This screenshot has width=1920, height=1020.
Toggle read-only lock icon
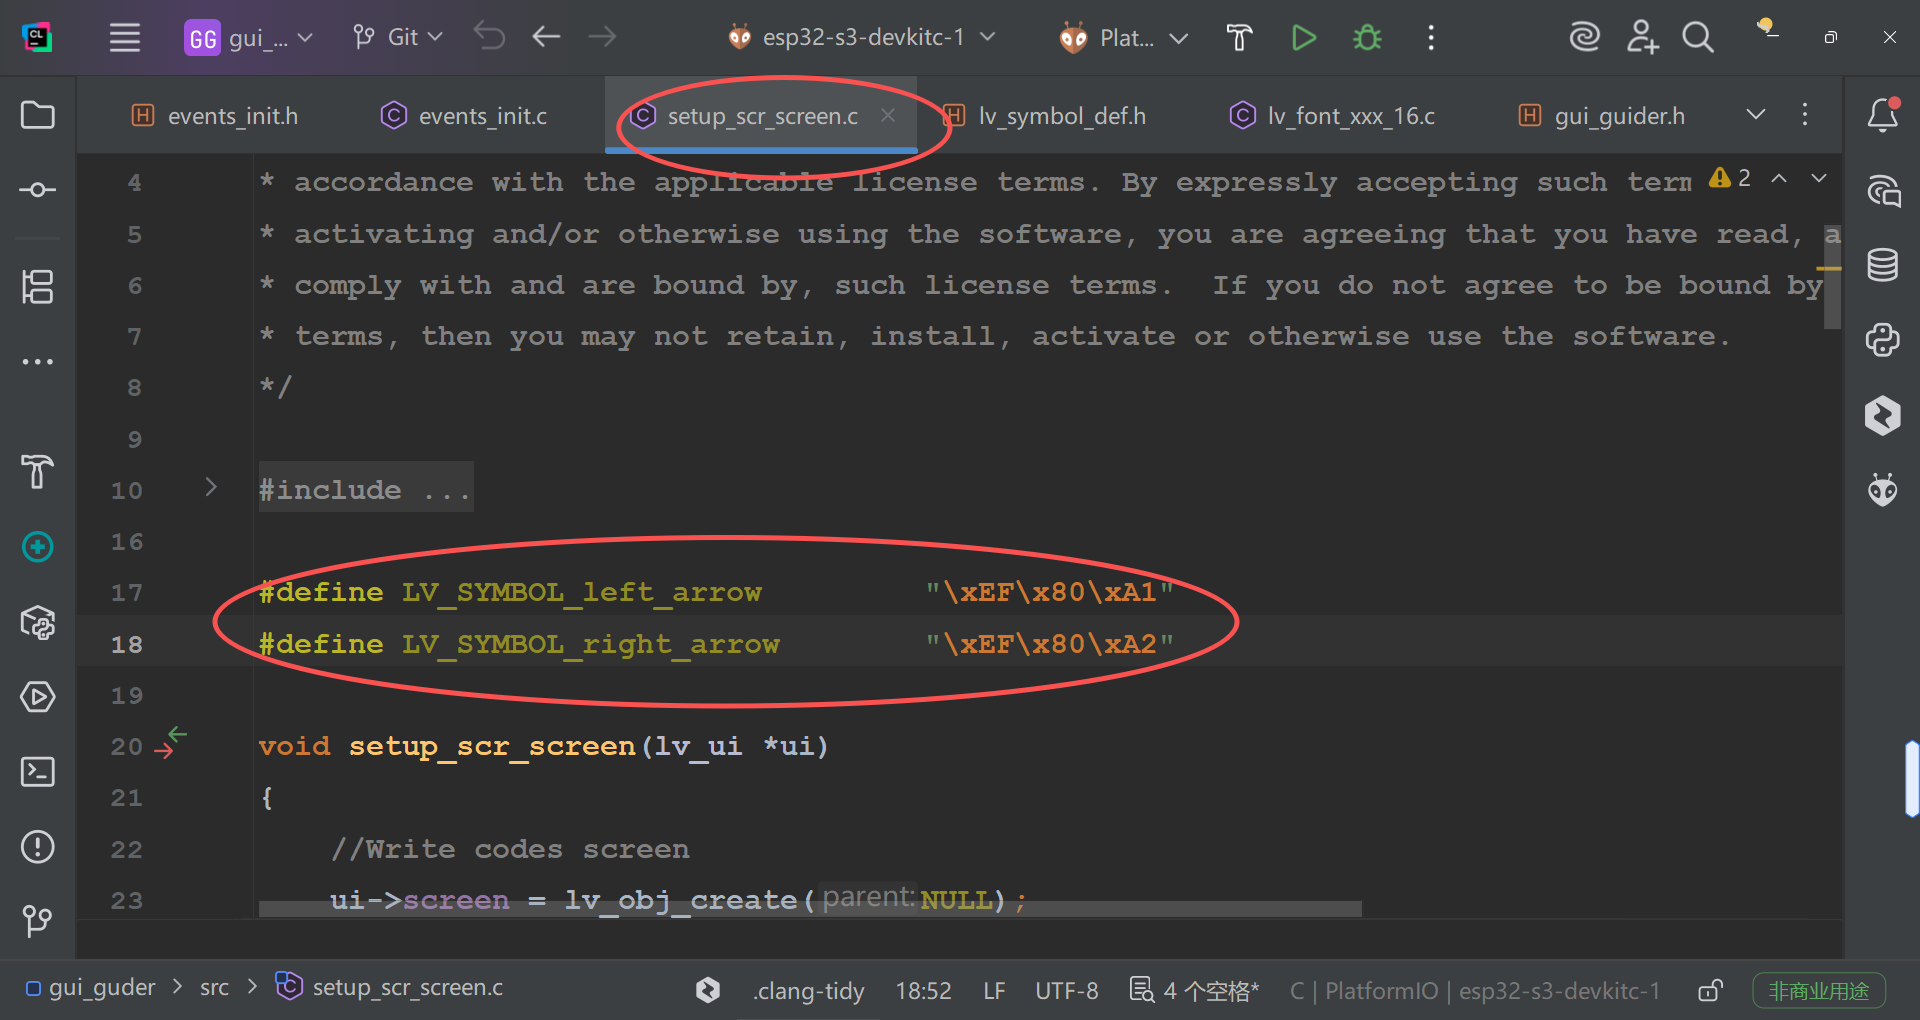1710,990
